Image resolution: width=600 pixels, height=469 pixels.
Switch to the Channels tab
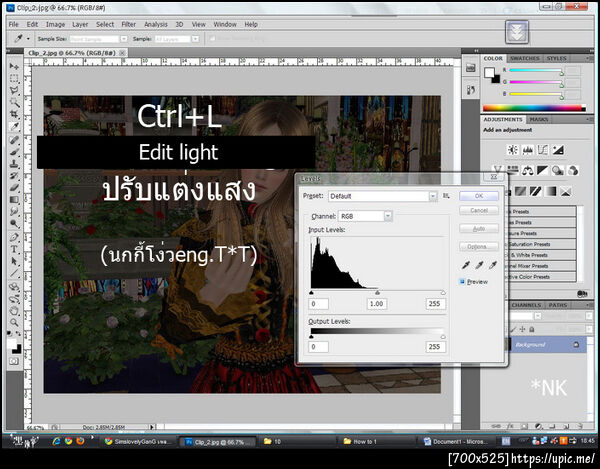[526, 305]
